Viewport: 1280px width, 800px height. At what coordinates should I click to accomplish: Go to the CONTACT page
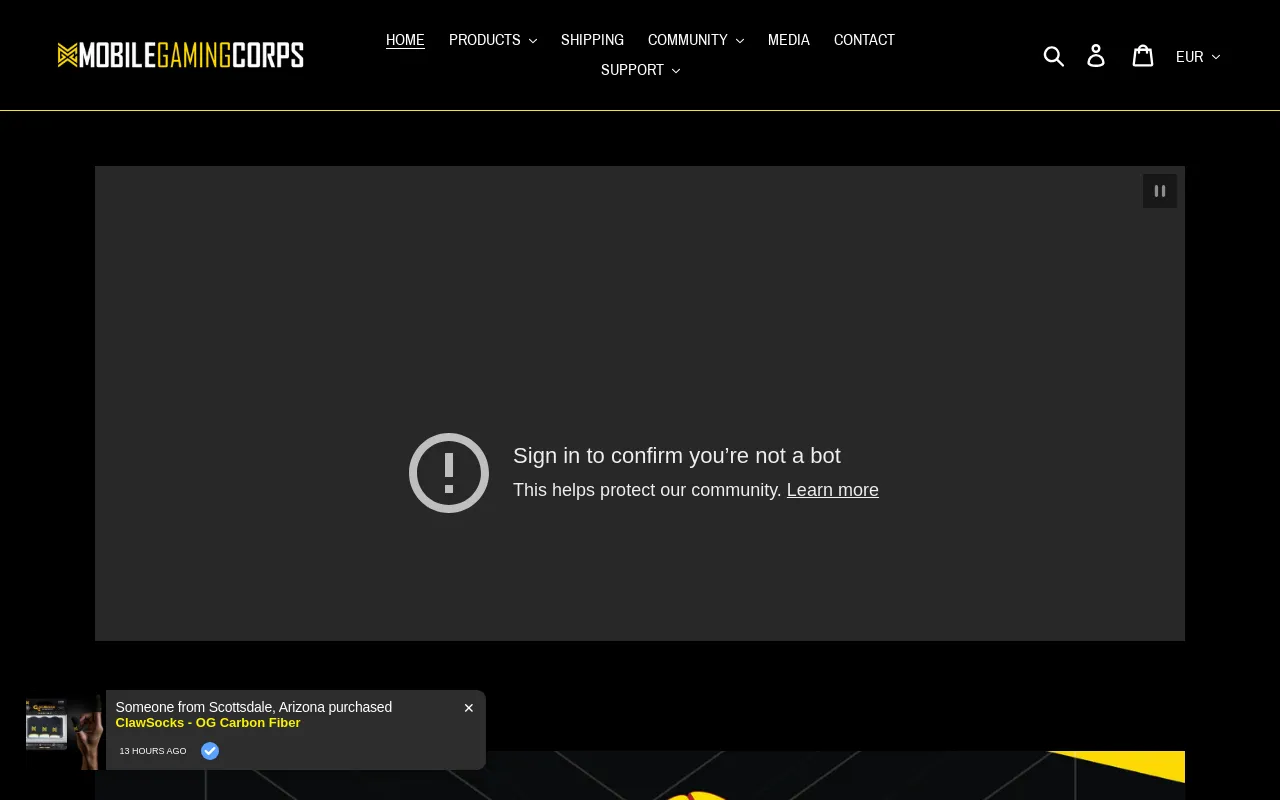tap(864, 40)
